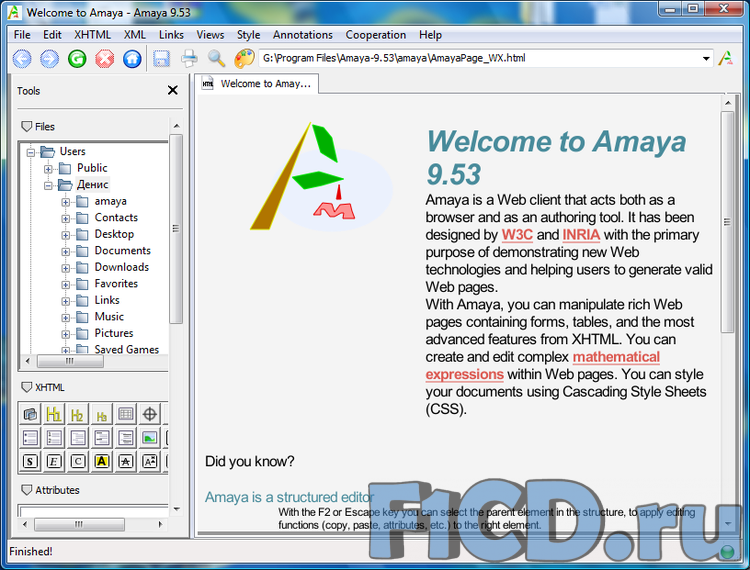Collapse the Attributes panel section
This screenshot has width=750, height=570.
[x=27, y=490]
